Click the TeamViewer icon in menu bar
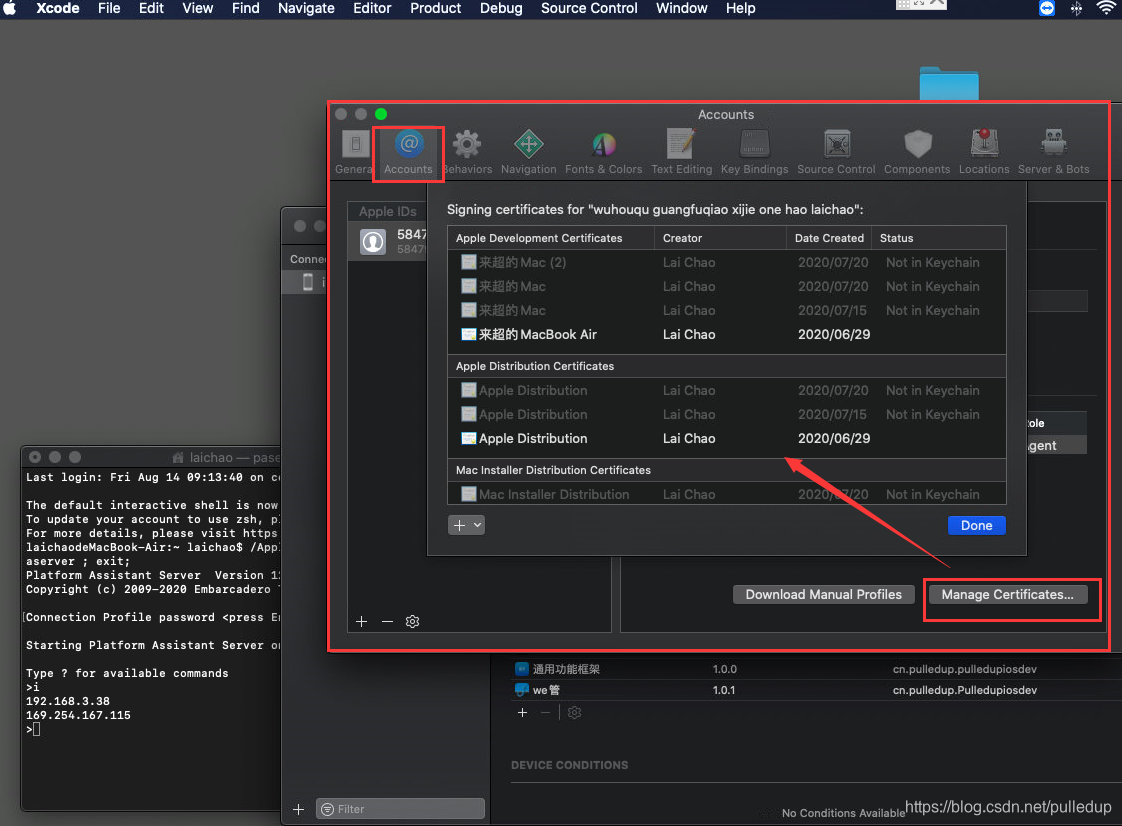Viewport: 1122px width, 826px height. pos(1047,9)
